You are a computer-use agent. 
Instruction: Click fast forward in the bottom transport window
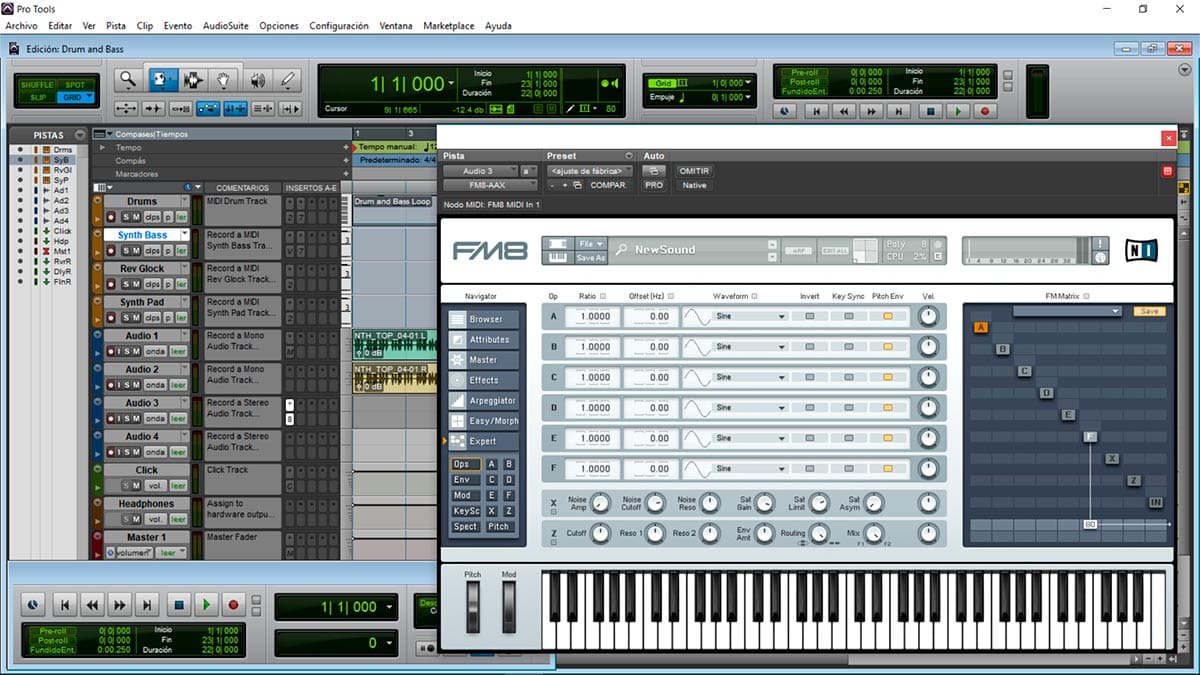[x=120, y=605]
